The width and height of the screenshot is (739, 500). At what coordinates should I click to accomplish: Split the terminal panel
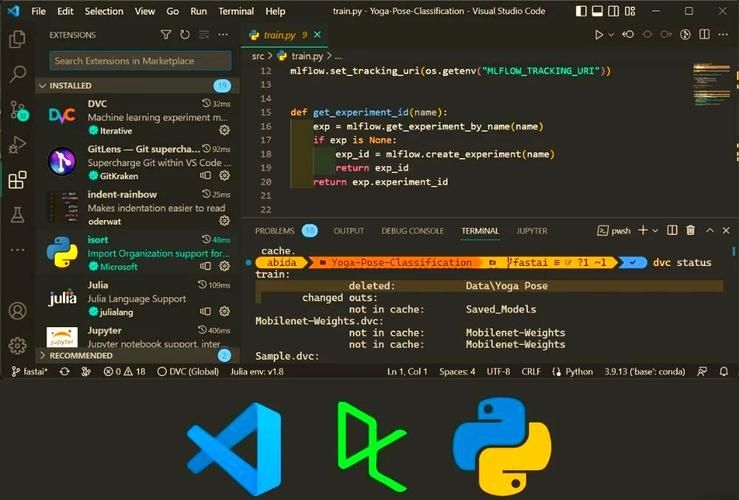tap(671, 231)
